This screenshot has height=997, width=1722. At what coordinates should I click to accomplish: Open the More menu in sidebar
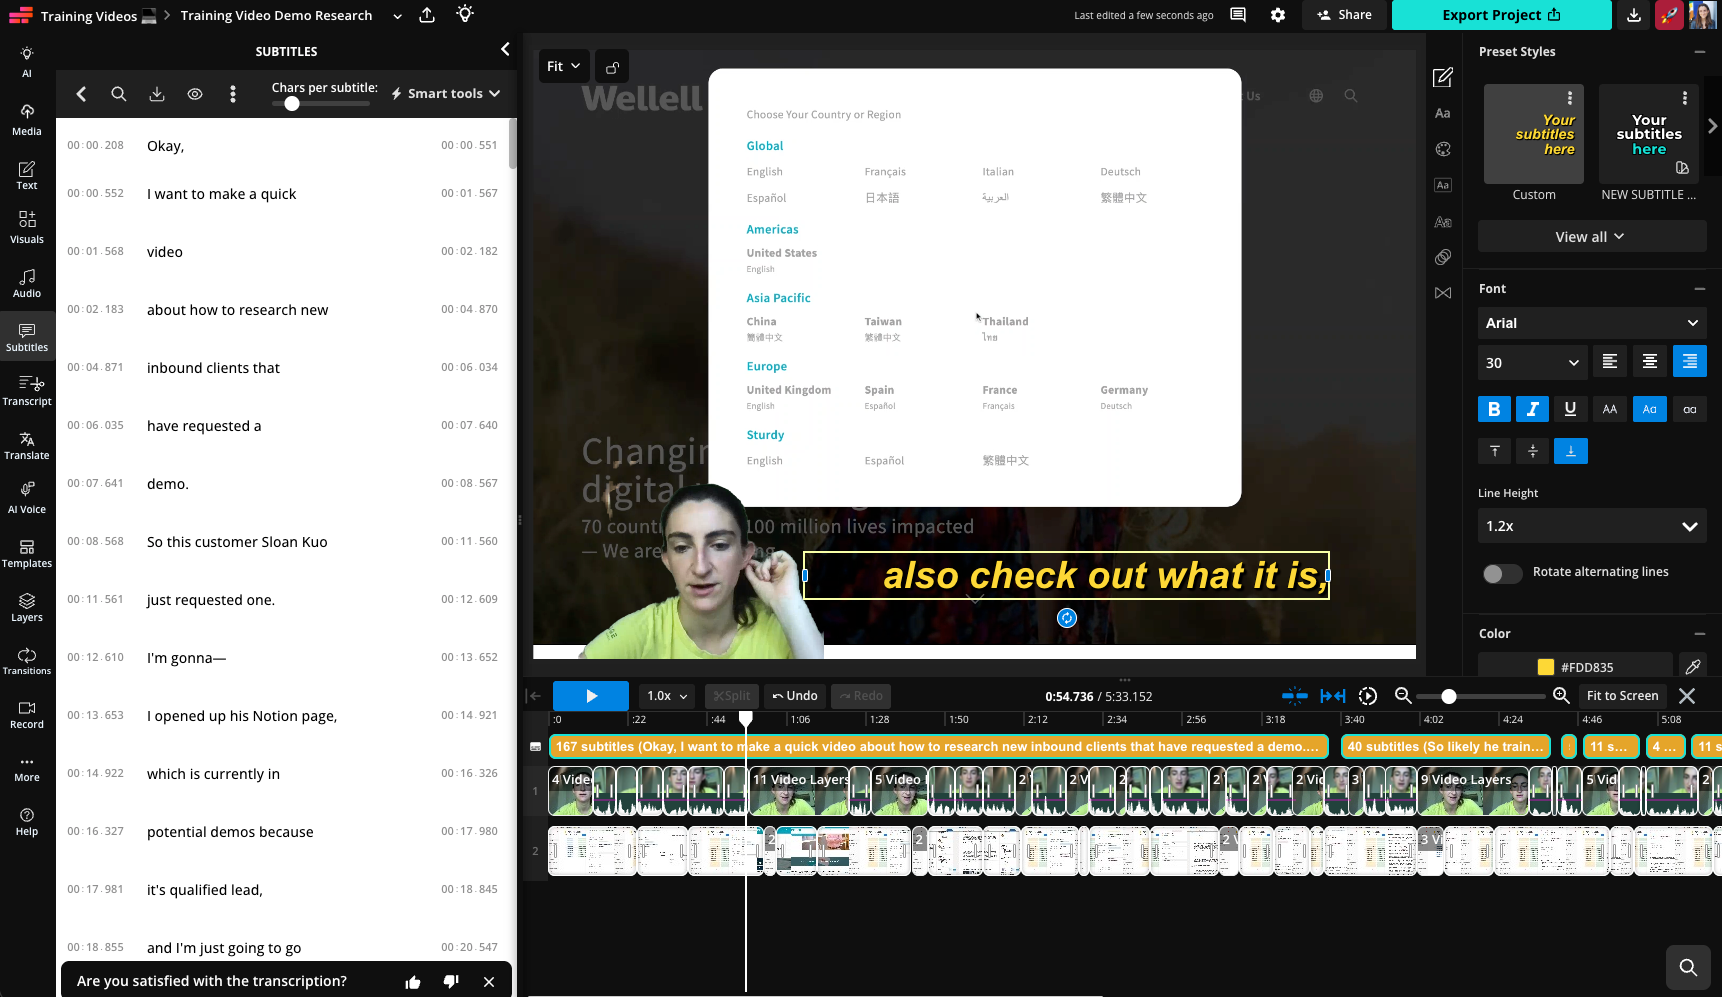coord(27,768)
